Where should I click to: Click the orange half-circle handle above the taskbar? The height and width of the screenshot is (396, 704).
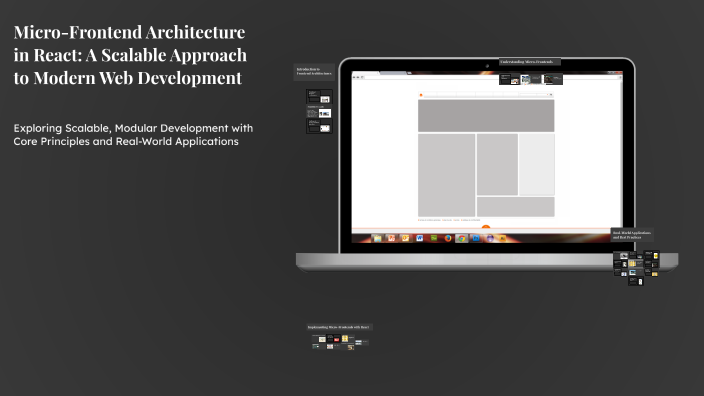pyautogui.click(x=486, y=227)
